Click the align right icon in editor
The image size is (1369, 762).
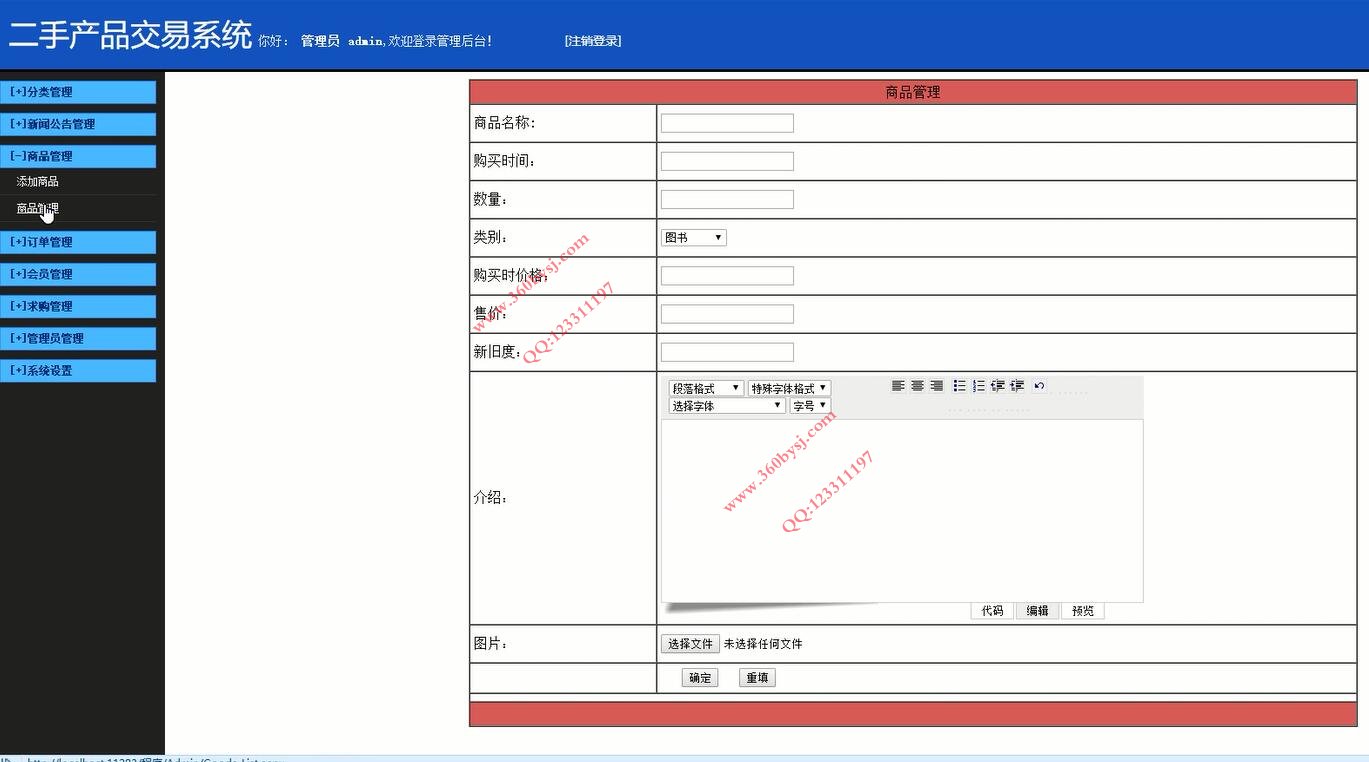[x=936, y=386]
